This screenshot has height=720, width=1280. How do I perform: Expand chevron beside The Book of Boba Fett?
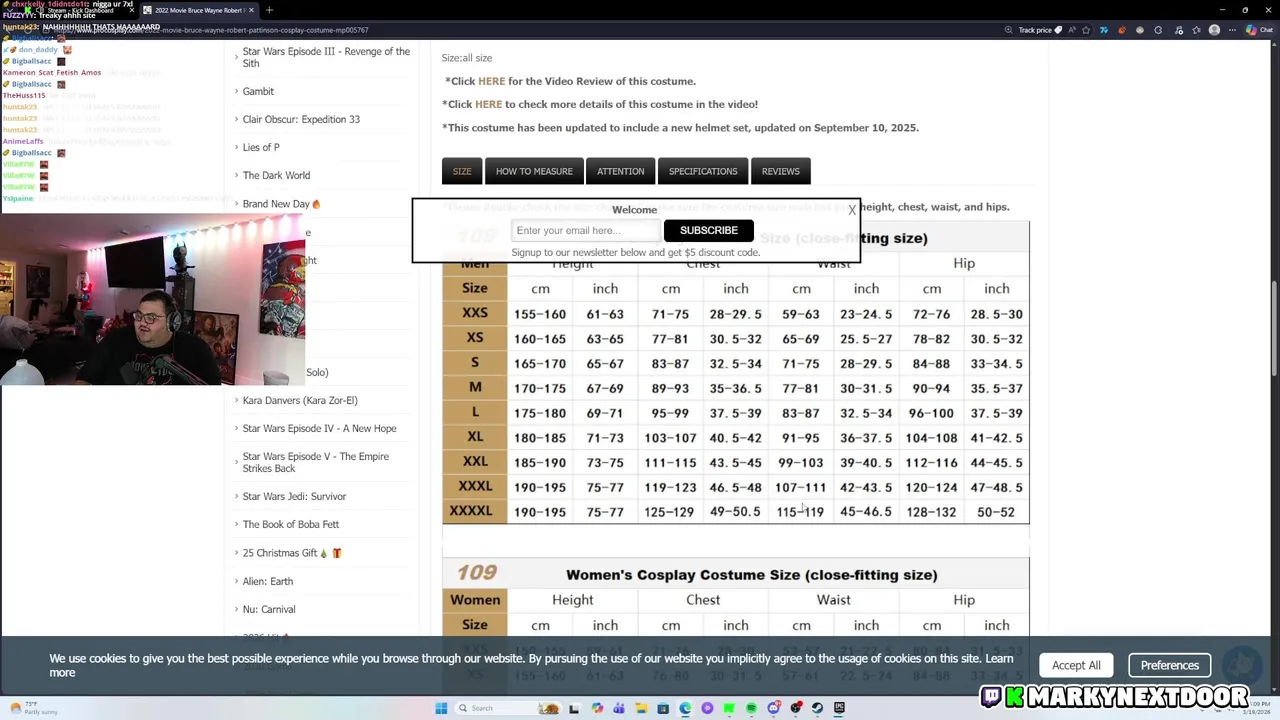pos(236,524)
